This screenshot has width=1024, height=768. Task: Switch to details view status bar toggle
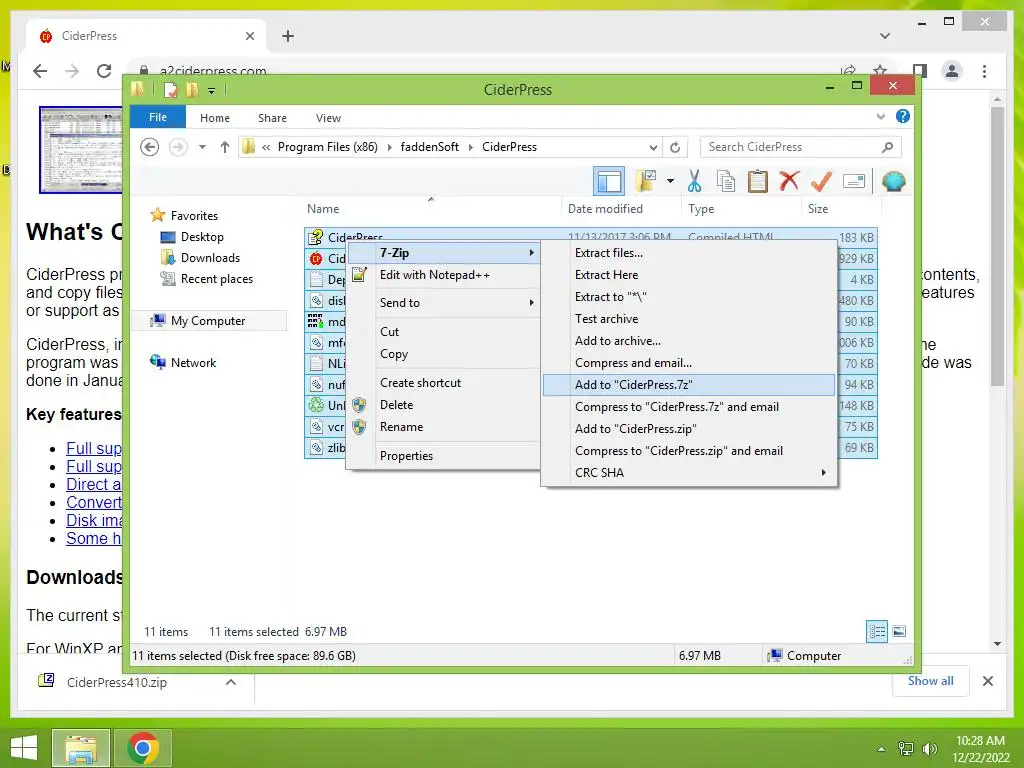click(877, 631)
